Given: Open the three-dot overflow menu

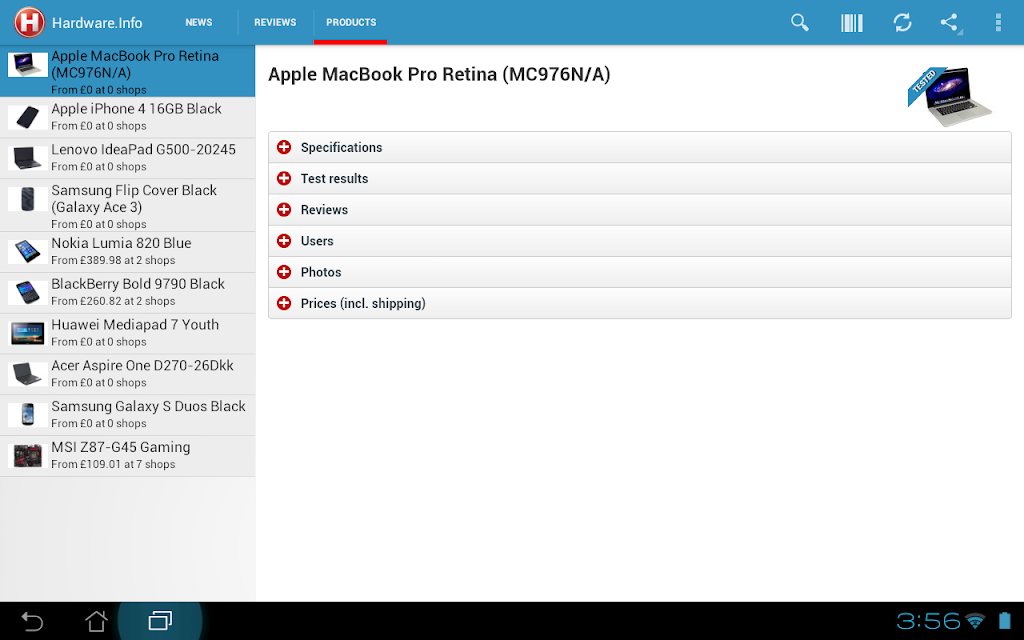Looking at the screenshot, I should click(x=998, y=23).
